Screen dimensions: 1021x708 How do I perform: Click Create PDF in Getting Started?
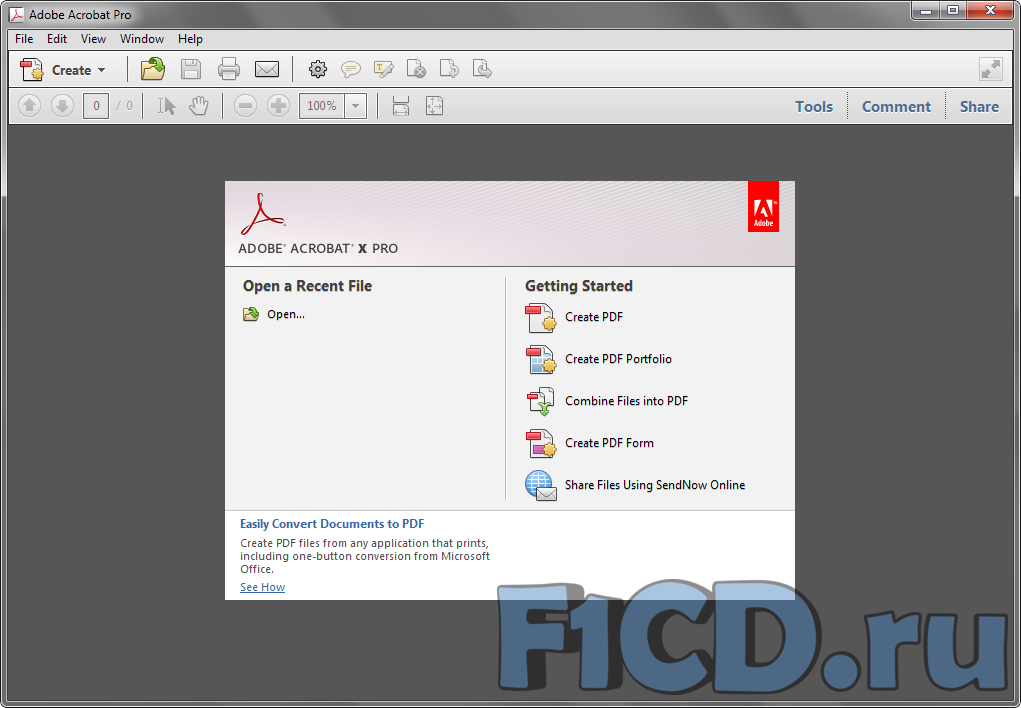point(594,317)
